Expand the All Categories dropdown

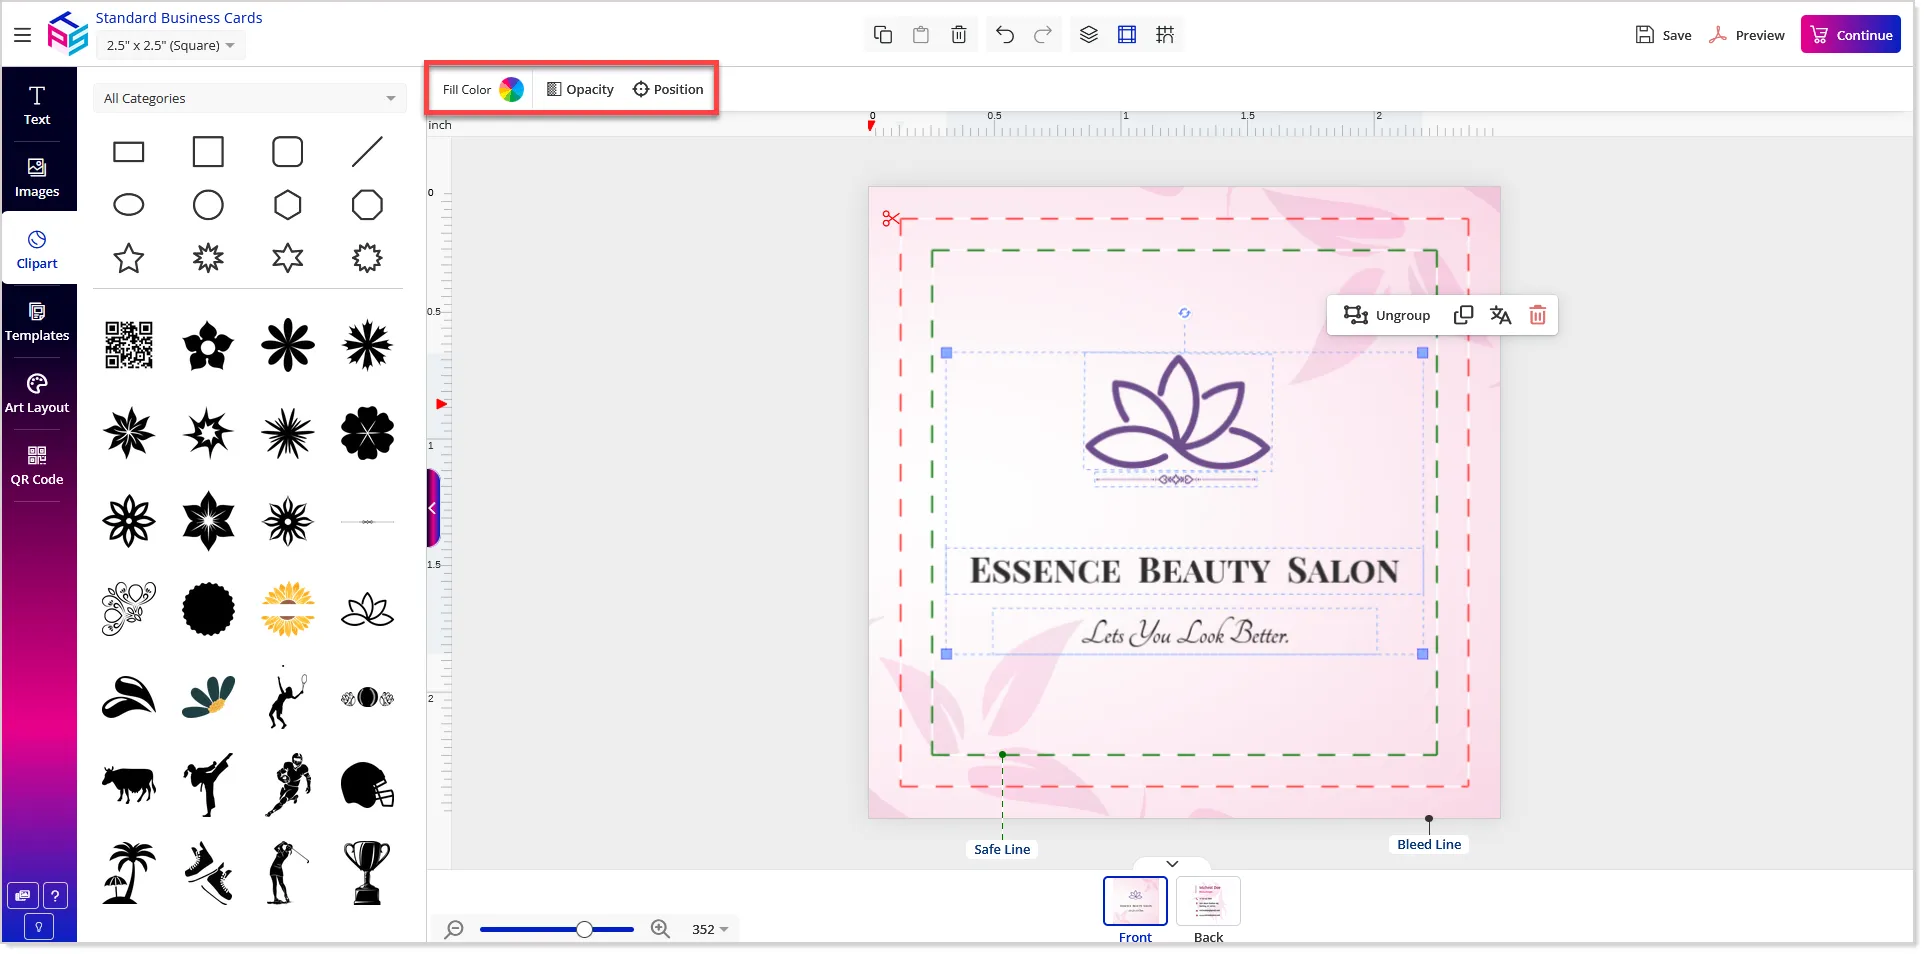tap(249, 98)
